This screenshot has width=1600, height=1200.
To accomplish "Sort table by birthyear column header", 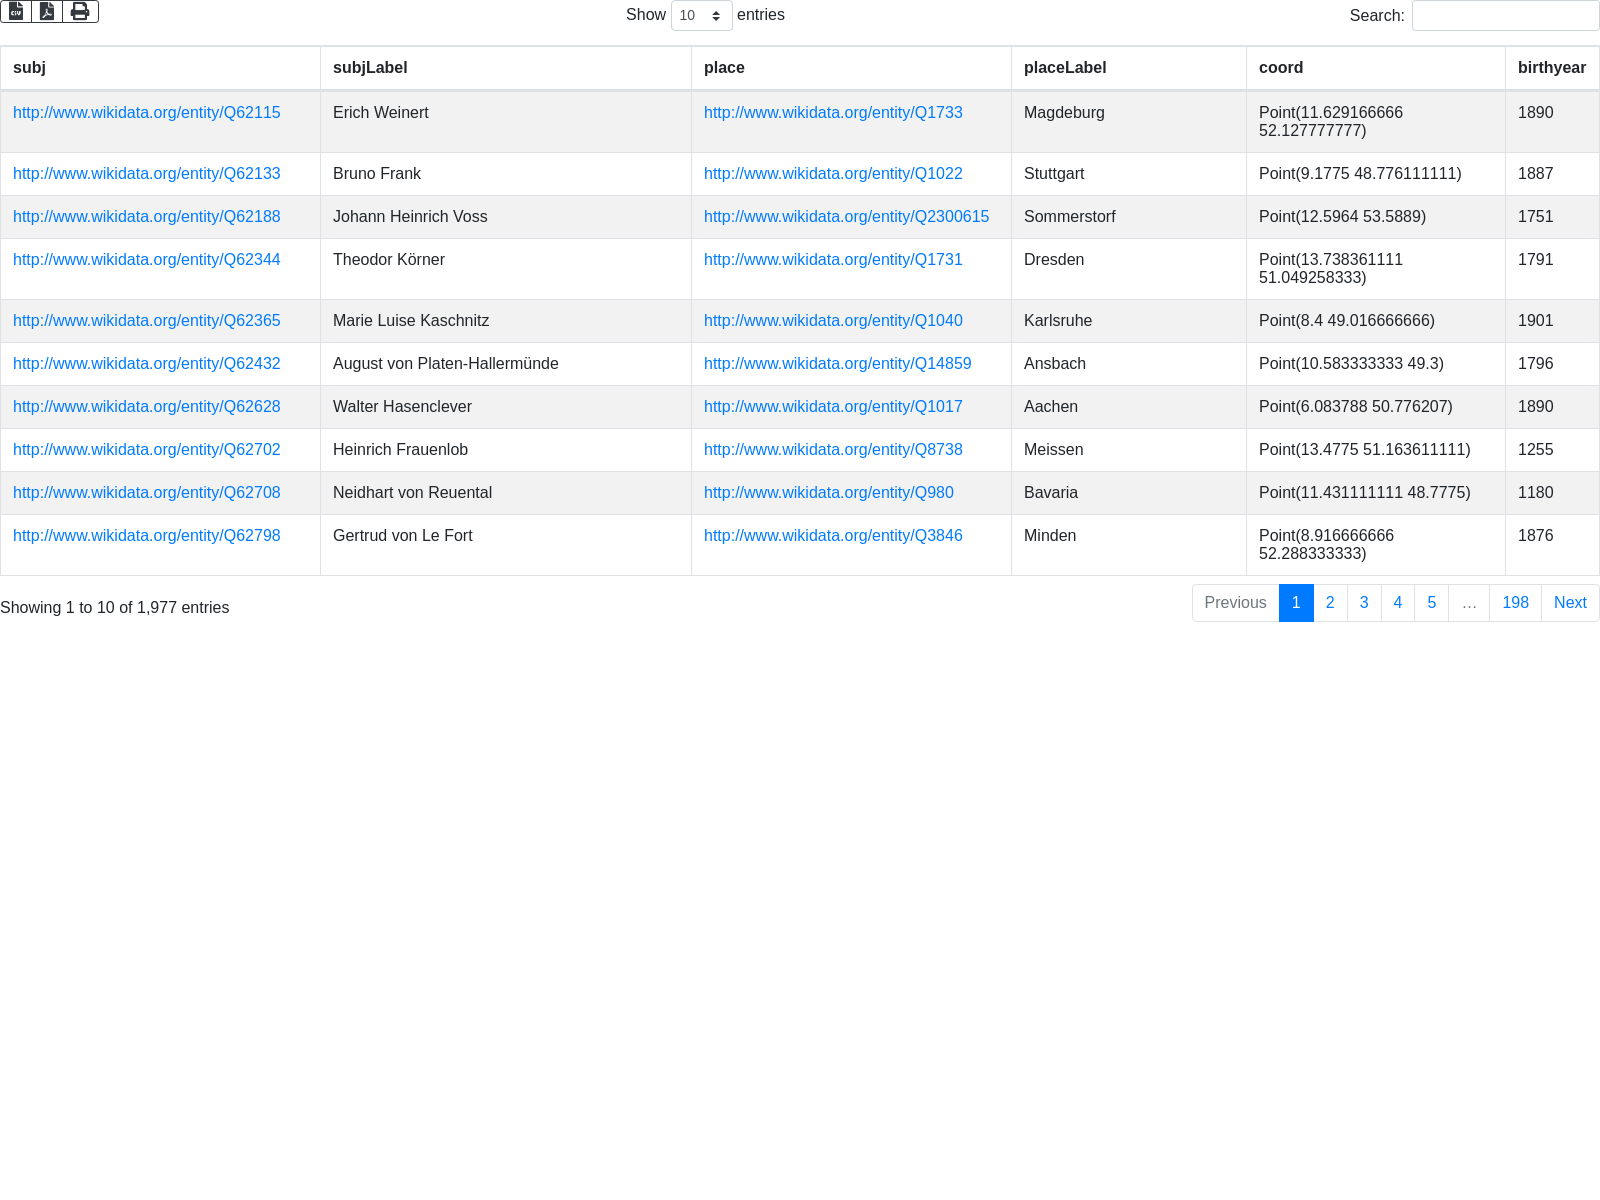I will 1551,68.
